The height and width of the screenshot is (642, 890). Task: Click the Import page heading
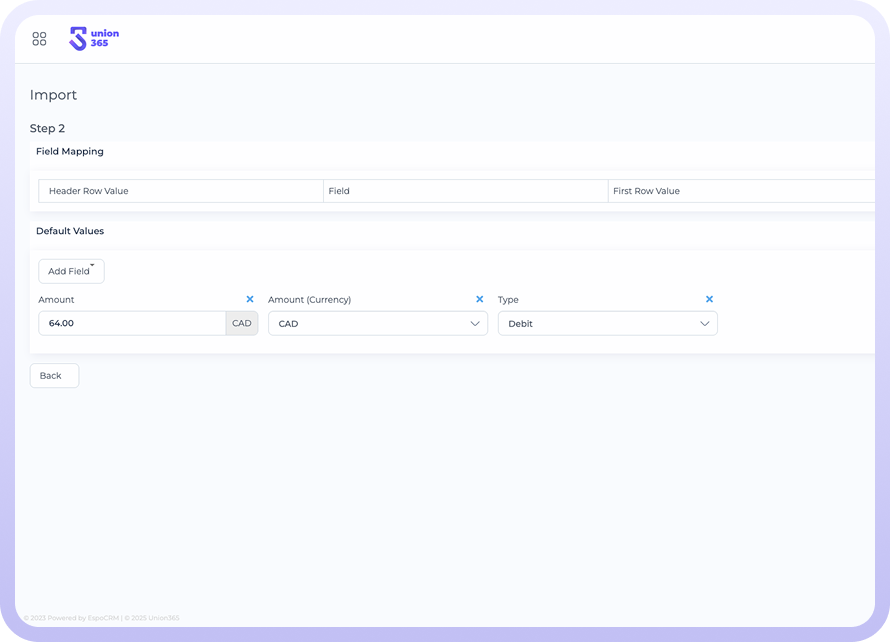[53, 95]
